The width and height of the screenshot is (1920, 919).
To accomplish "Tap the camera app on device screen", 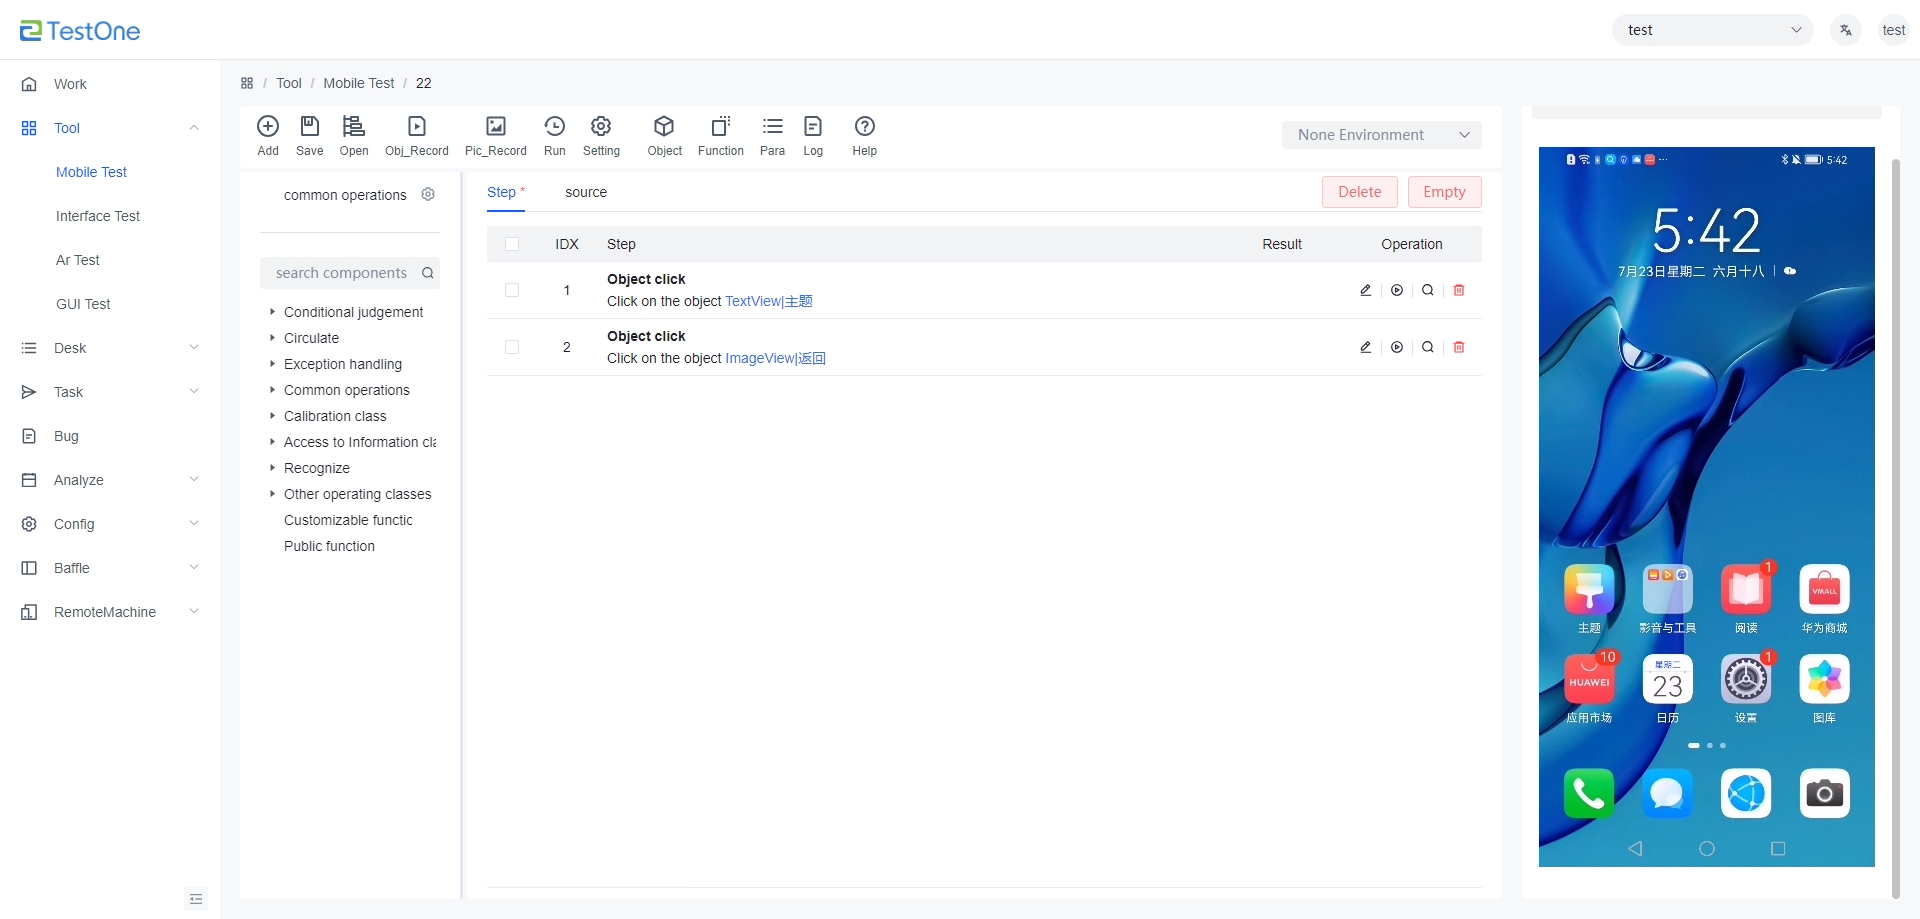I will pos(1825,793).
